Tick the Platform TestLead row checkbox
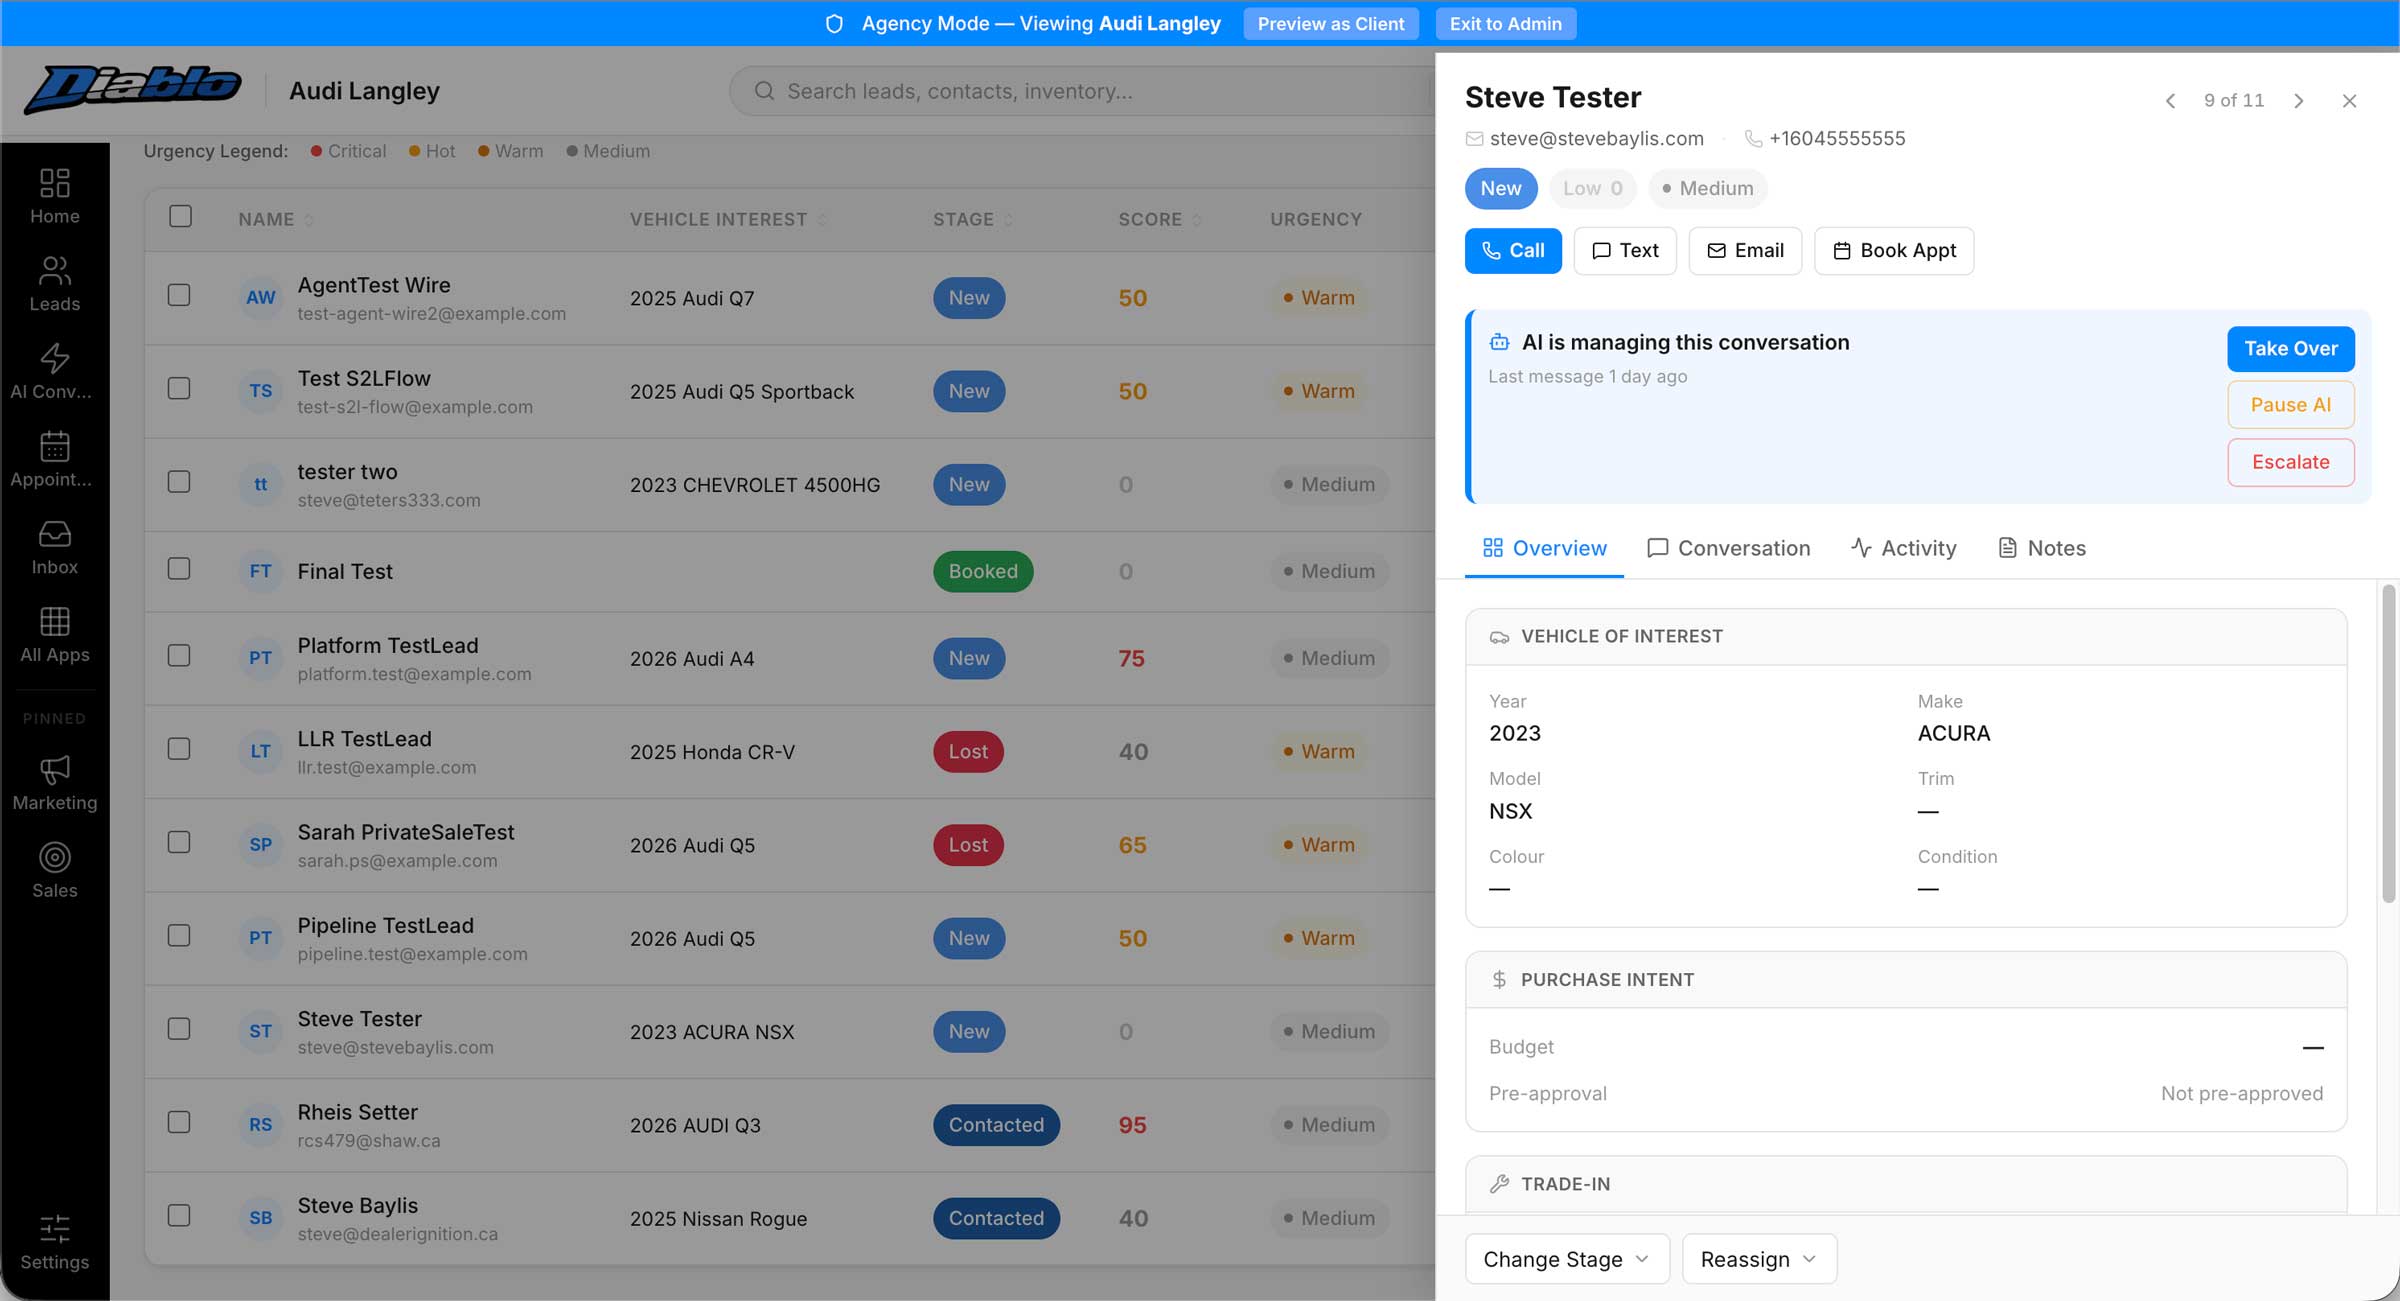The width and height of the screenshot is (2400, 1301). (179, 656)
